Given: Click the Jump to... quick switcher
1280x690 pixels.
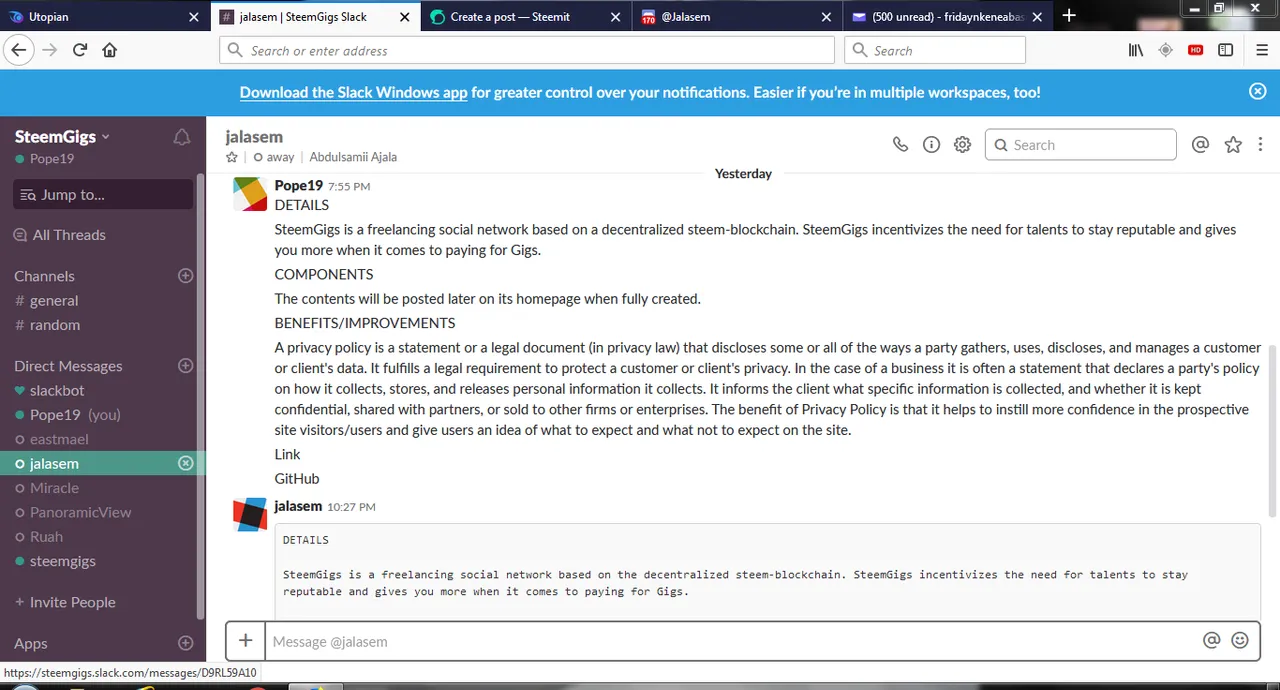Looking at the screenshot, I should (x=103, y=194).
